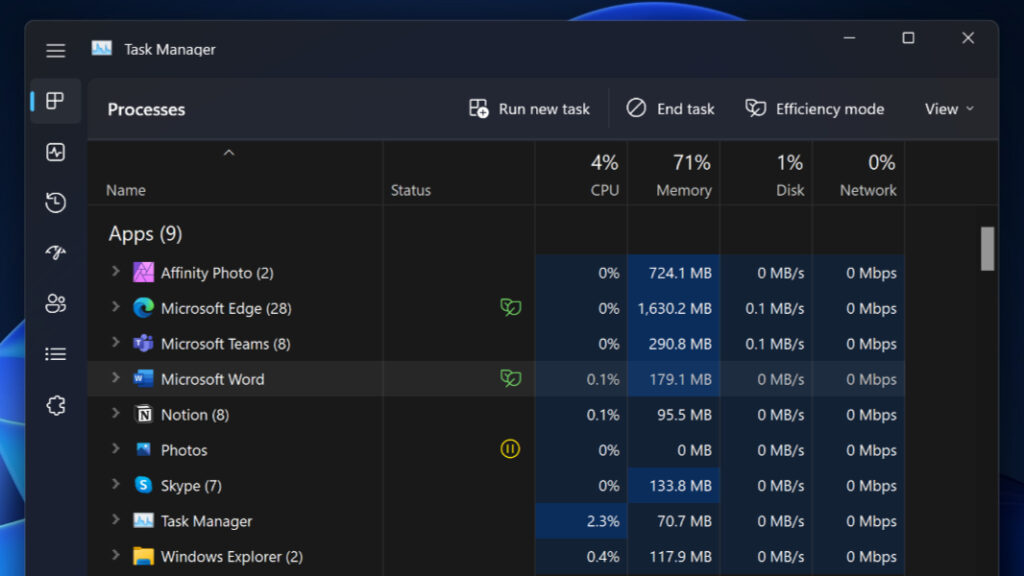
Task: Click the Microsoft Edge app icon
Action: click(143, 308)
